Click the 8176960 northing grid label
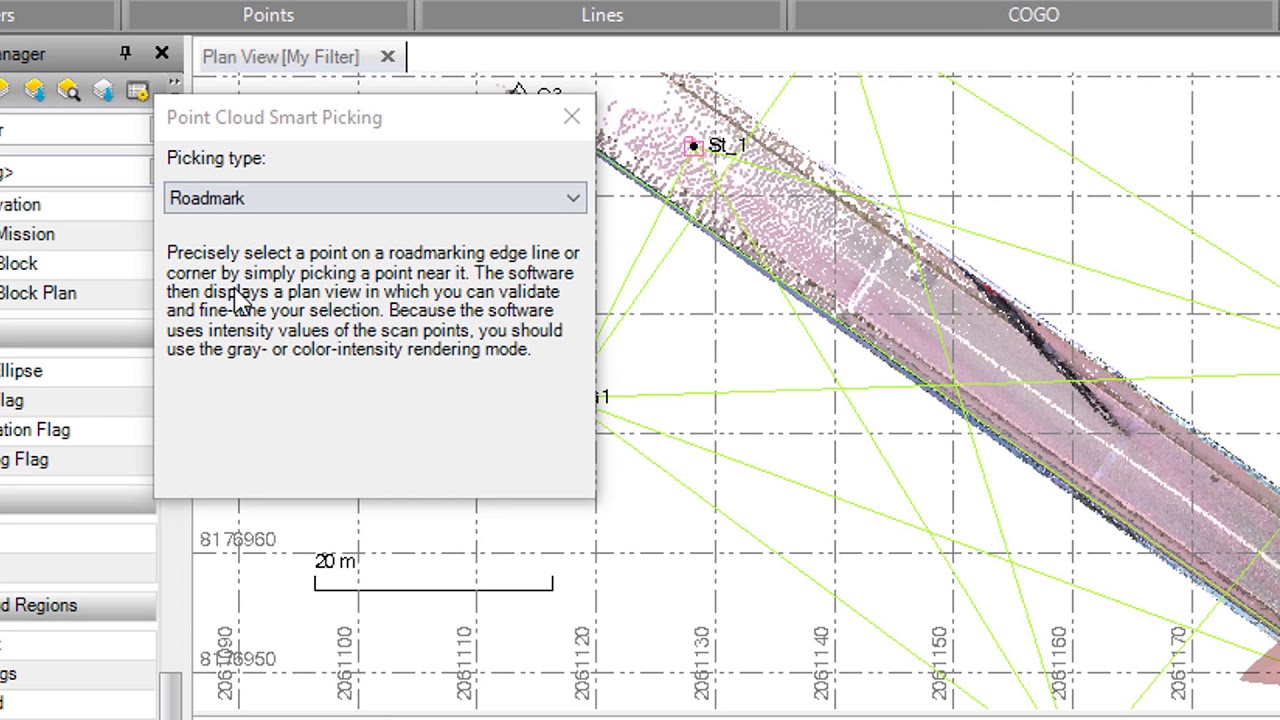1280x720 pixels. 237,540
